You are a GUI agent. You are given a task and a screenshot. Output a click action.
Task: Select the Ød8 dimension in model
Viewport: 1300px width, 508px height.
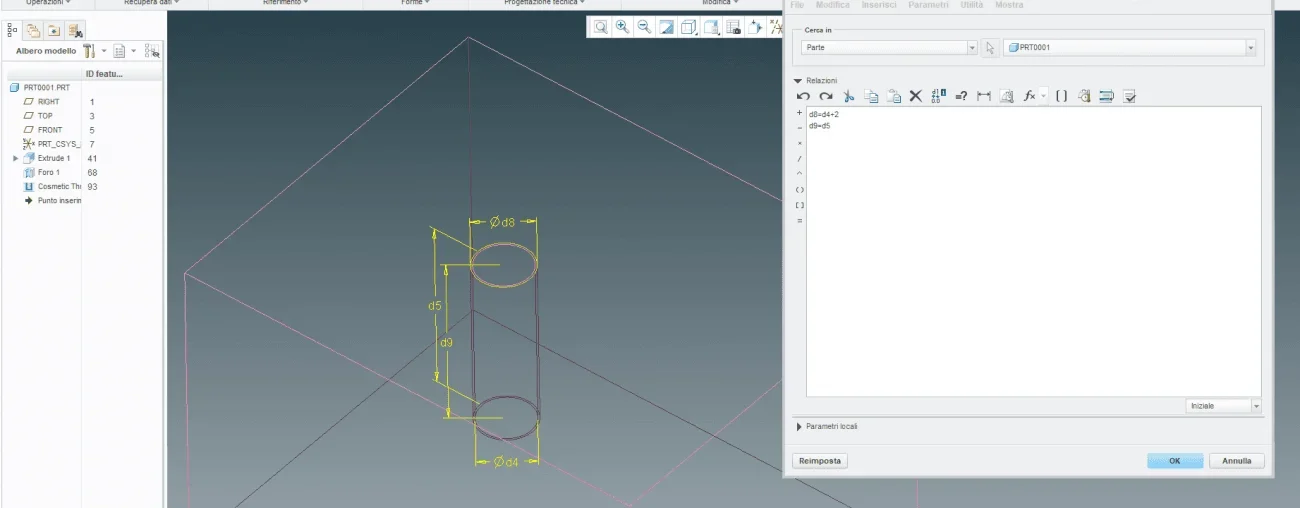pos(503,222)
